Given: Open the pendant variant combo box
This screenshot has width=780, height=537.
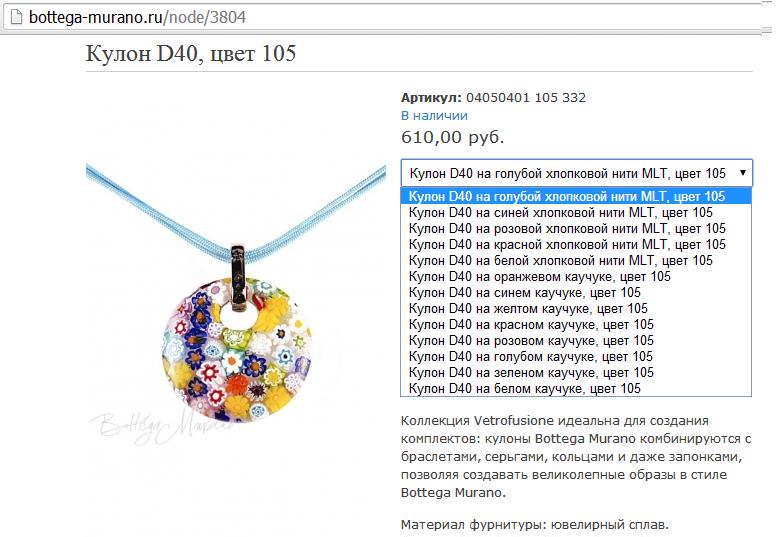Looking at the screenshot, I should point(577,173).
